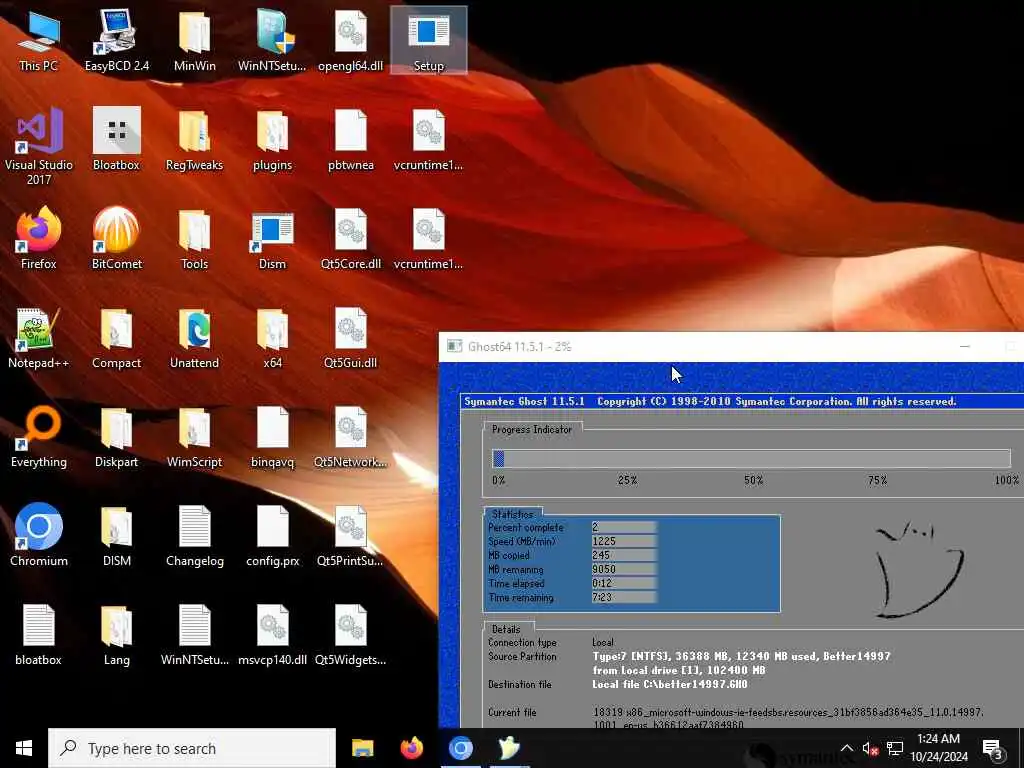Select the Qt5Widgets DLL file

point(351,635)
